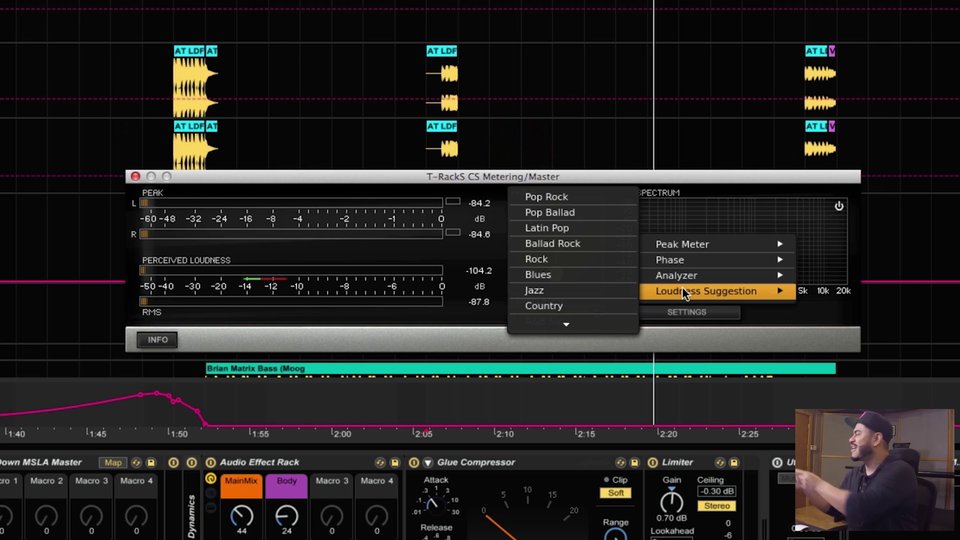Click the -84.2 left peak readout
Image resolution: width=960 pixels, height=540 pixels.
pyautogui.click(x=479, y=203)
